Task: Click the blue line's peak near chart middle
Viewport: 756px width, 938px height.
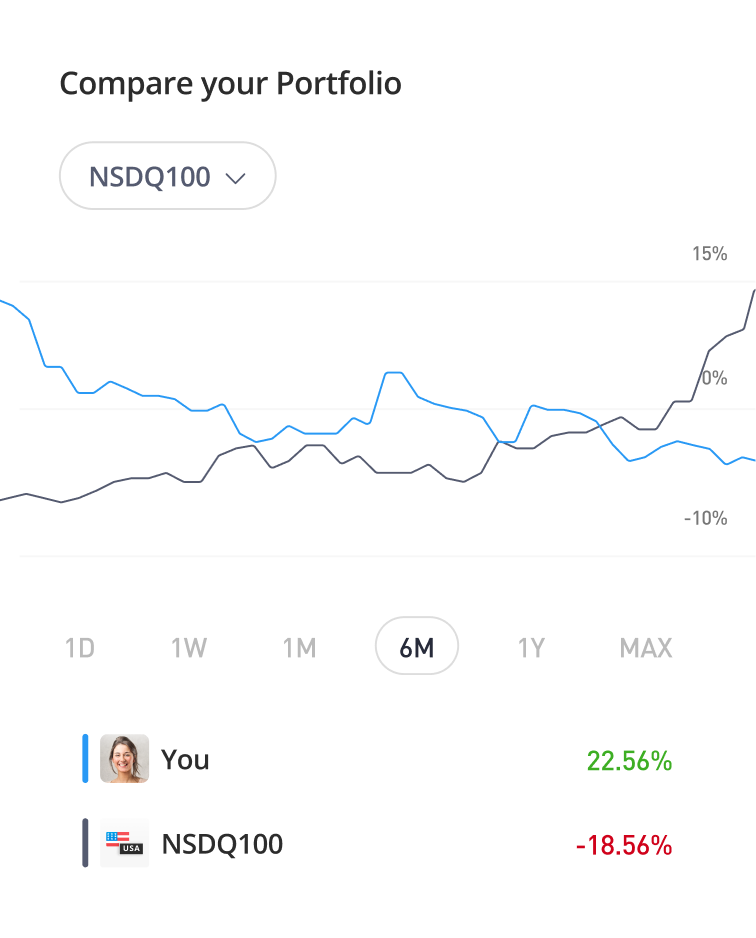Action: [x=393, y=372]
